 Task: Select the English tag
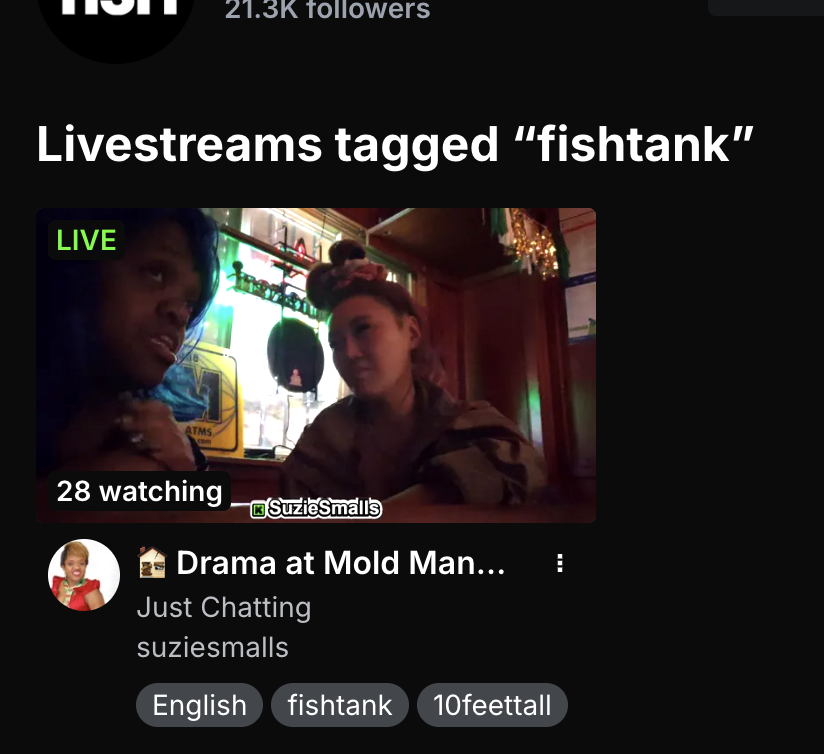[199, 705]
